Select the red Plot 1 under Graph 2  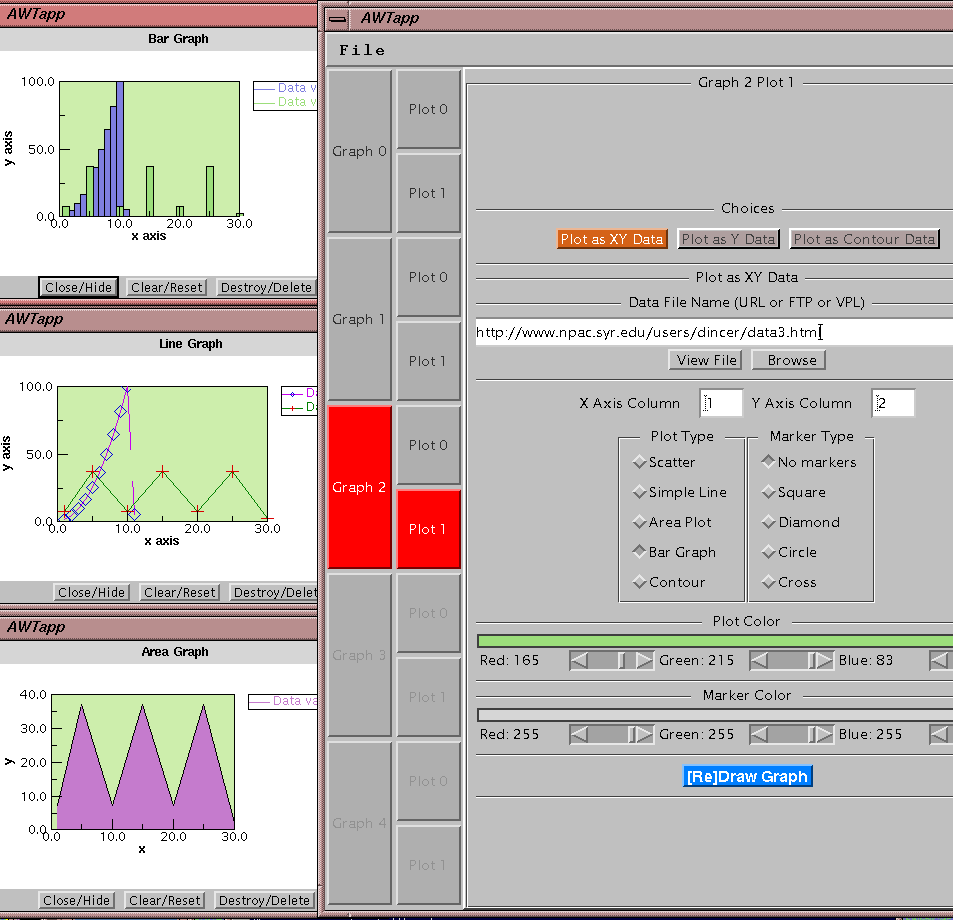[428, 529]
